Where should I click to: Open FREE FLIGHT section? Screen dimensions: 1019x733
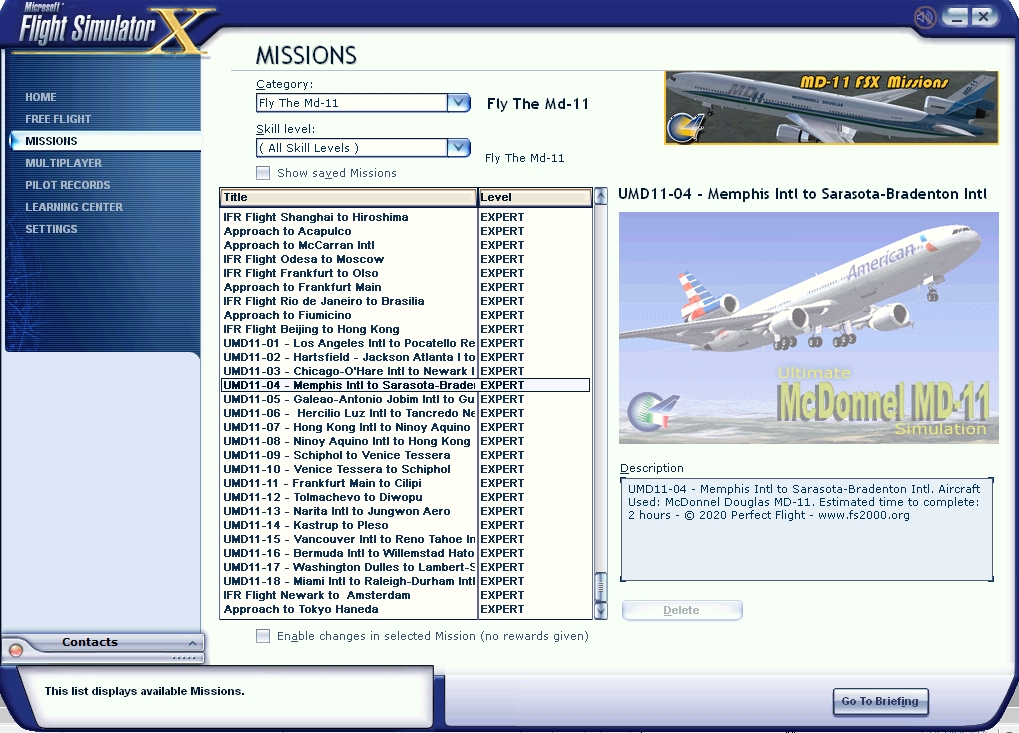click(58, 119)
